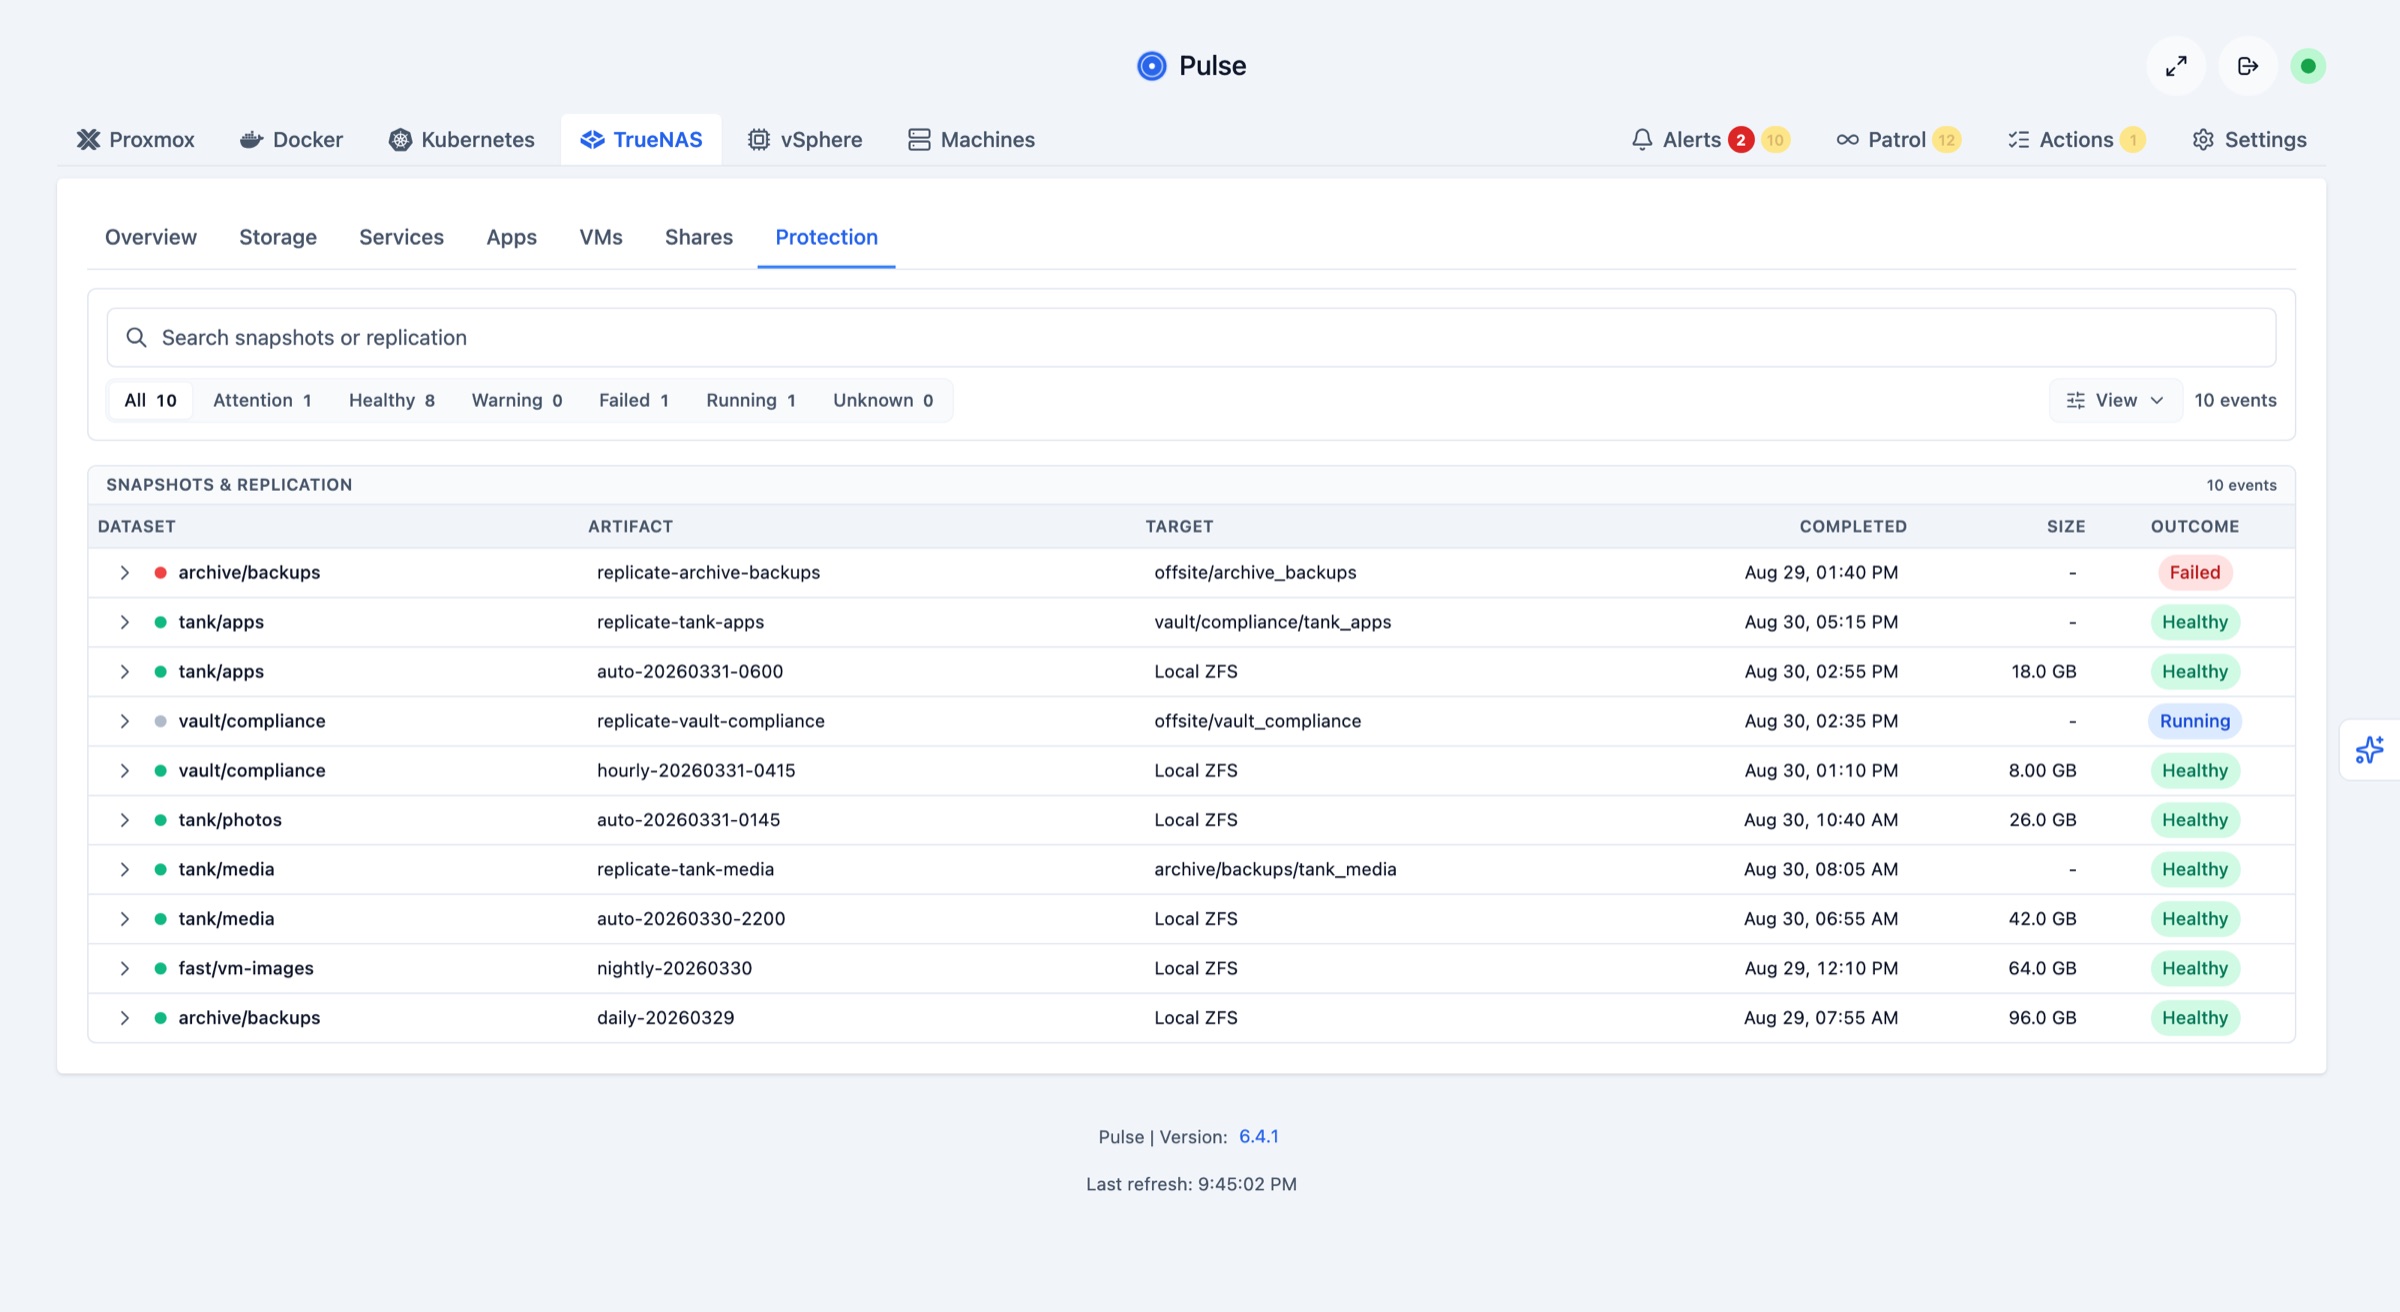Expand the nightly-20260330 row
Viewport: 2400px width, 1312px height.
(x=124, y=968)
